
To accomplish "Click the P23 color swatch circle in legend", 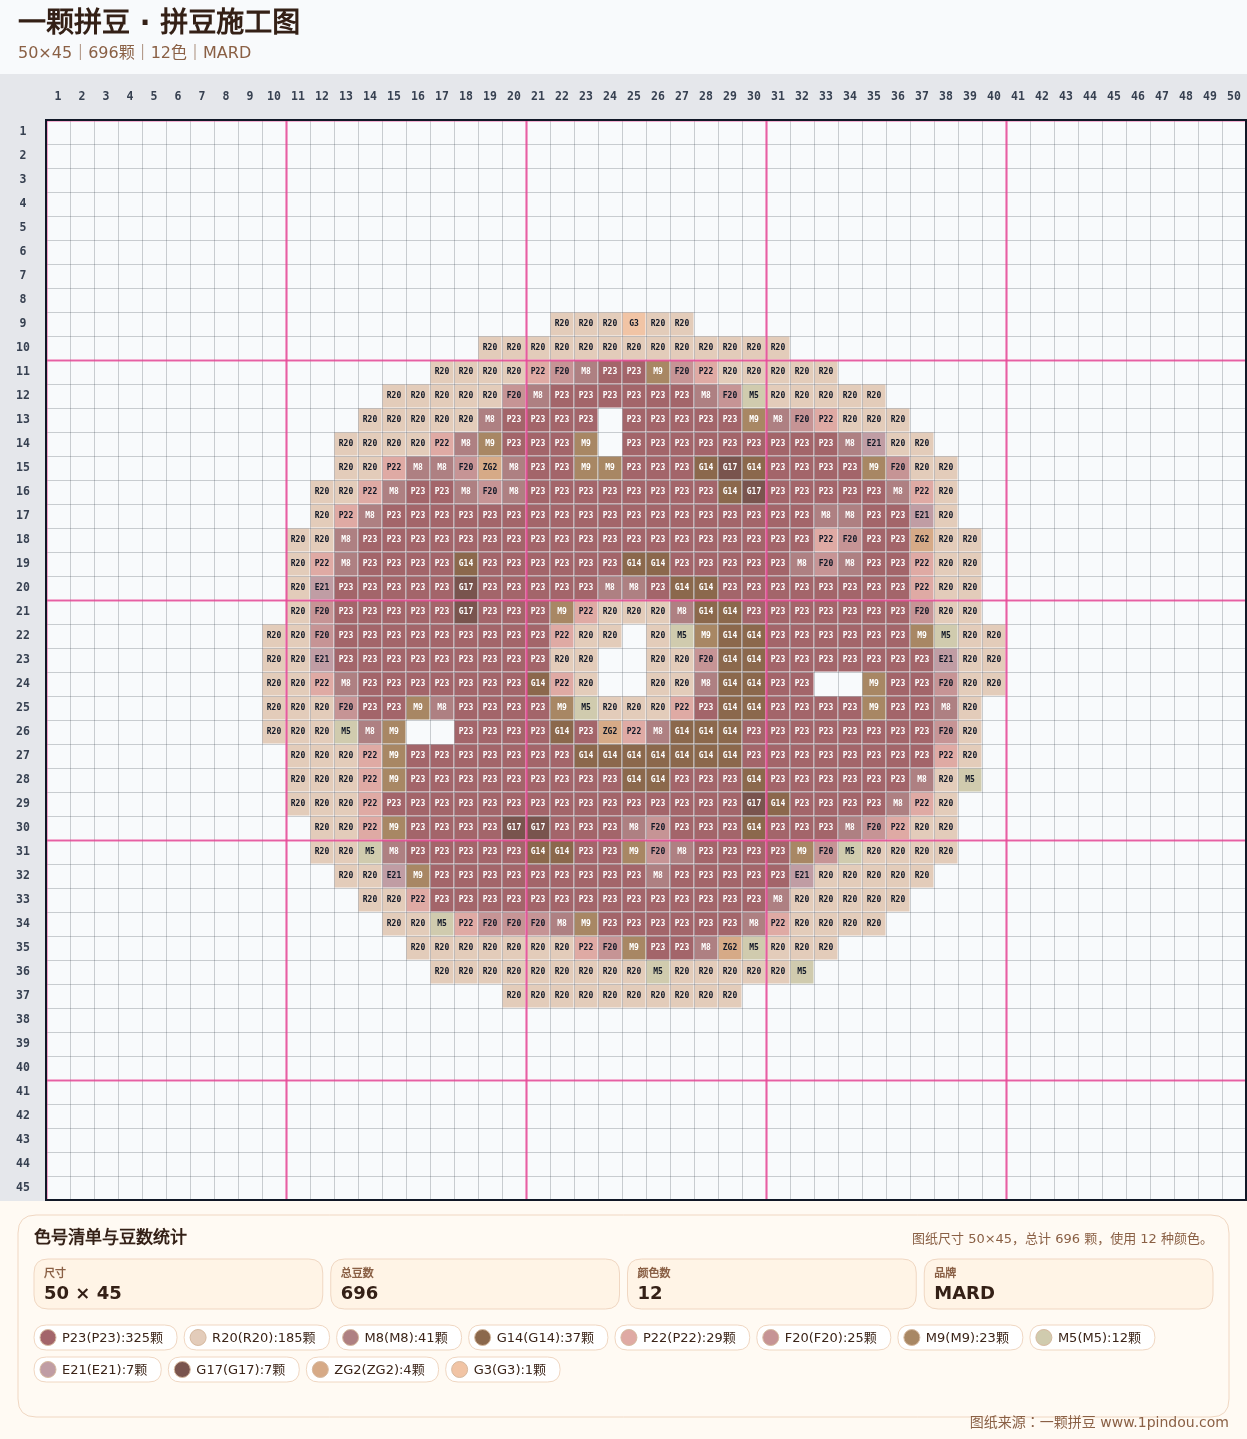I will pyautogui.click(x=48, y=1338).
